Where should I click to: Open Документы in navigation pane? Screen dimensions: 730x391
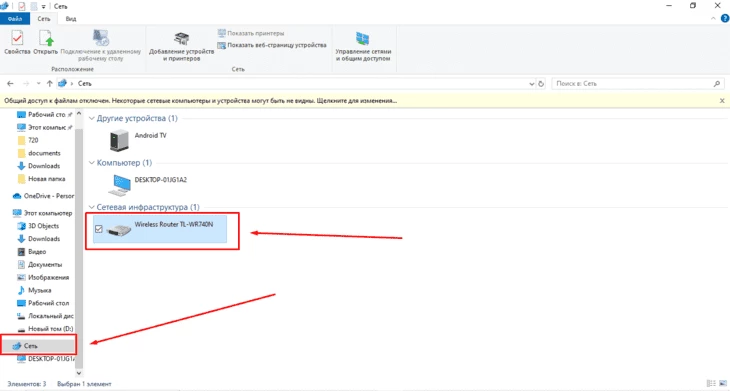pos(40,265)
